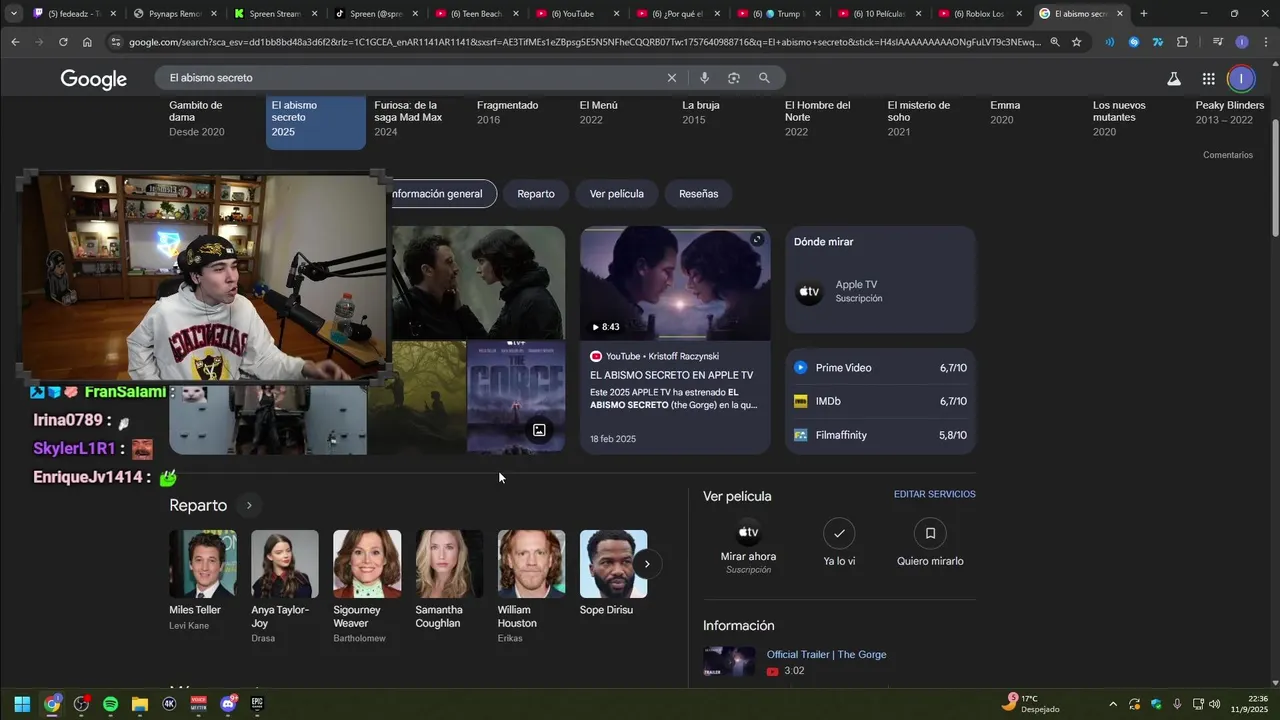Expand the YouTube video card
Image resolution: width=1280 pixels, height=720 pixels.
click(757, 239)
